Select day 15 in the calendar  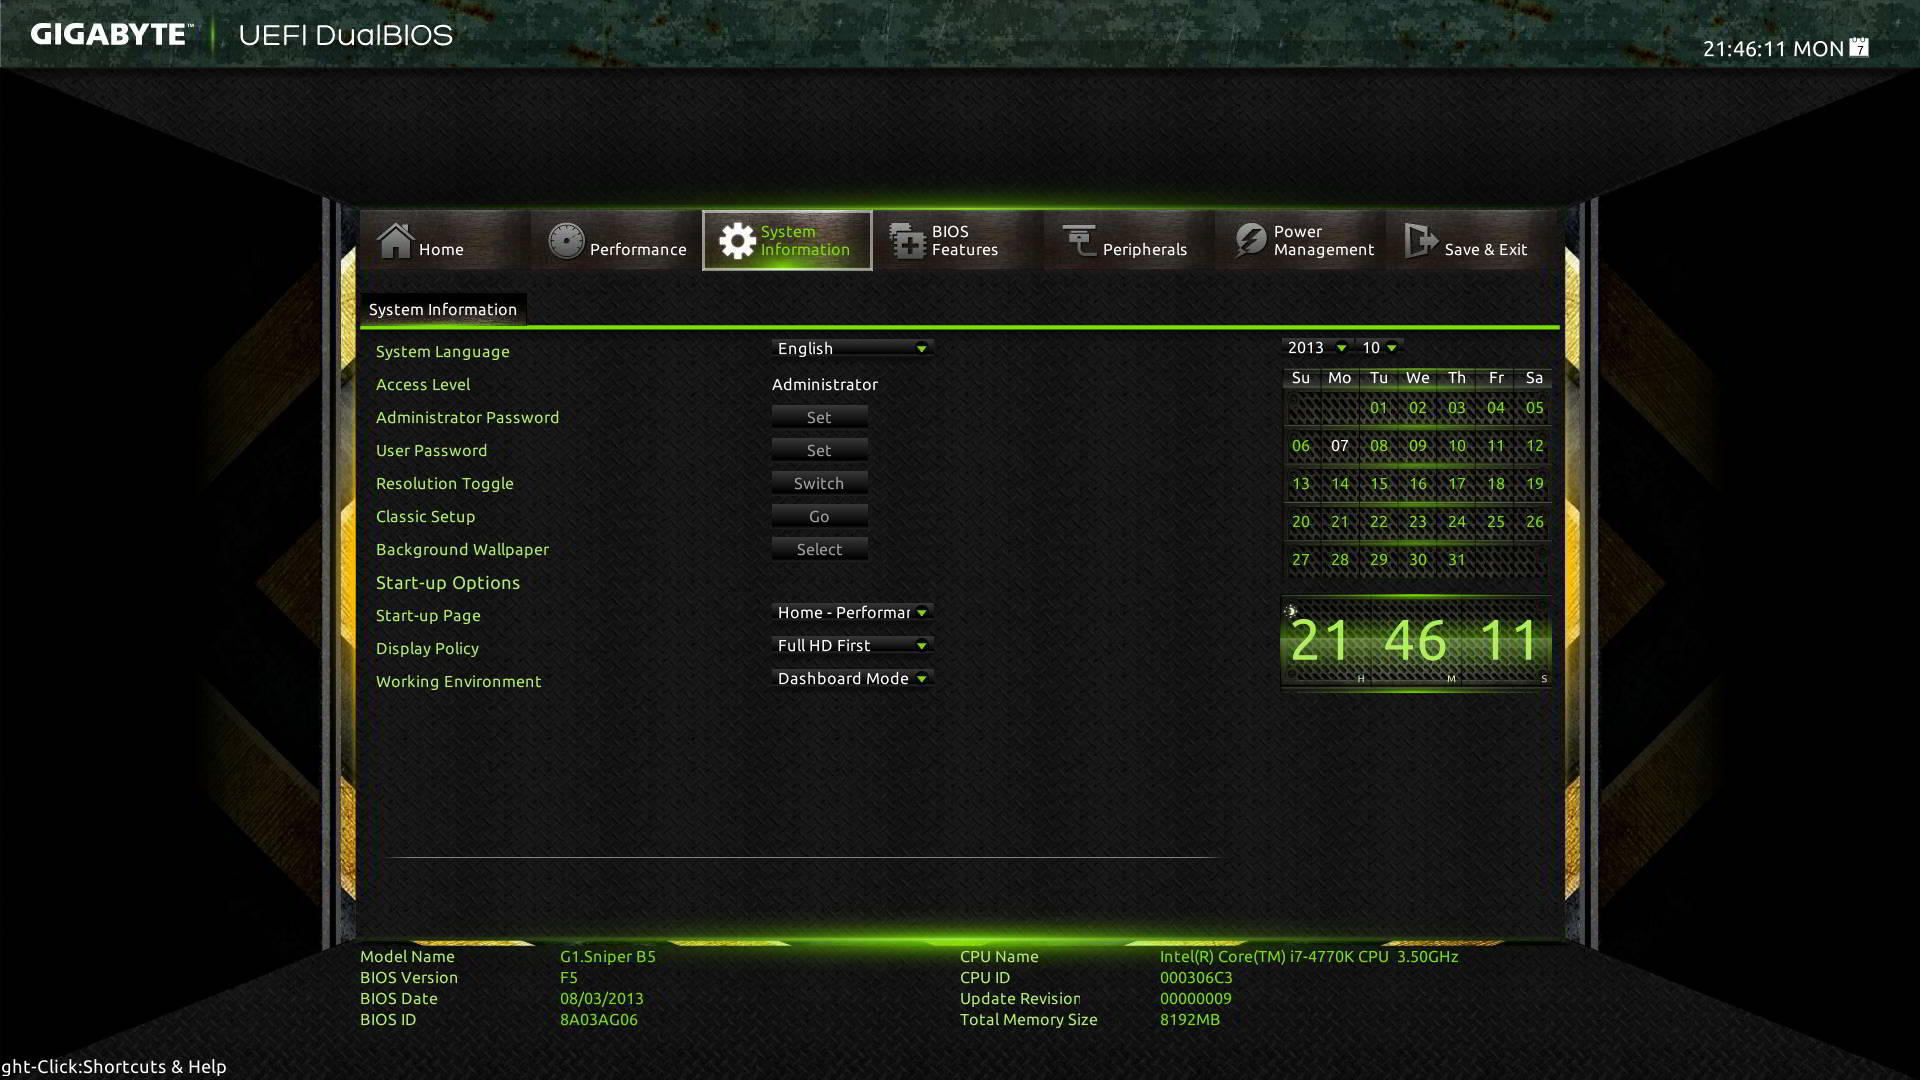1379,483
